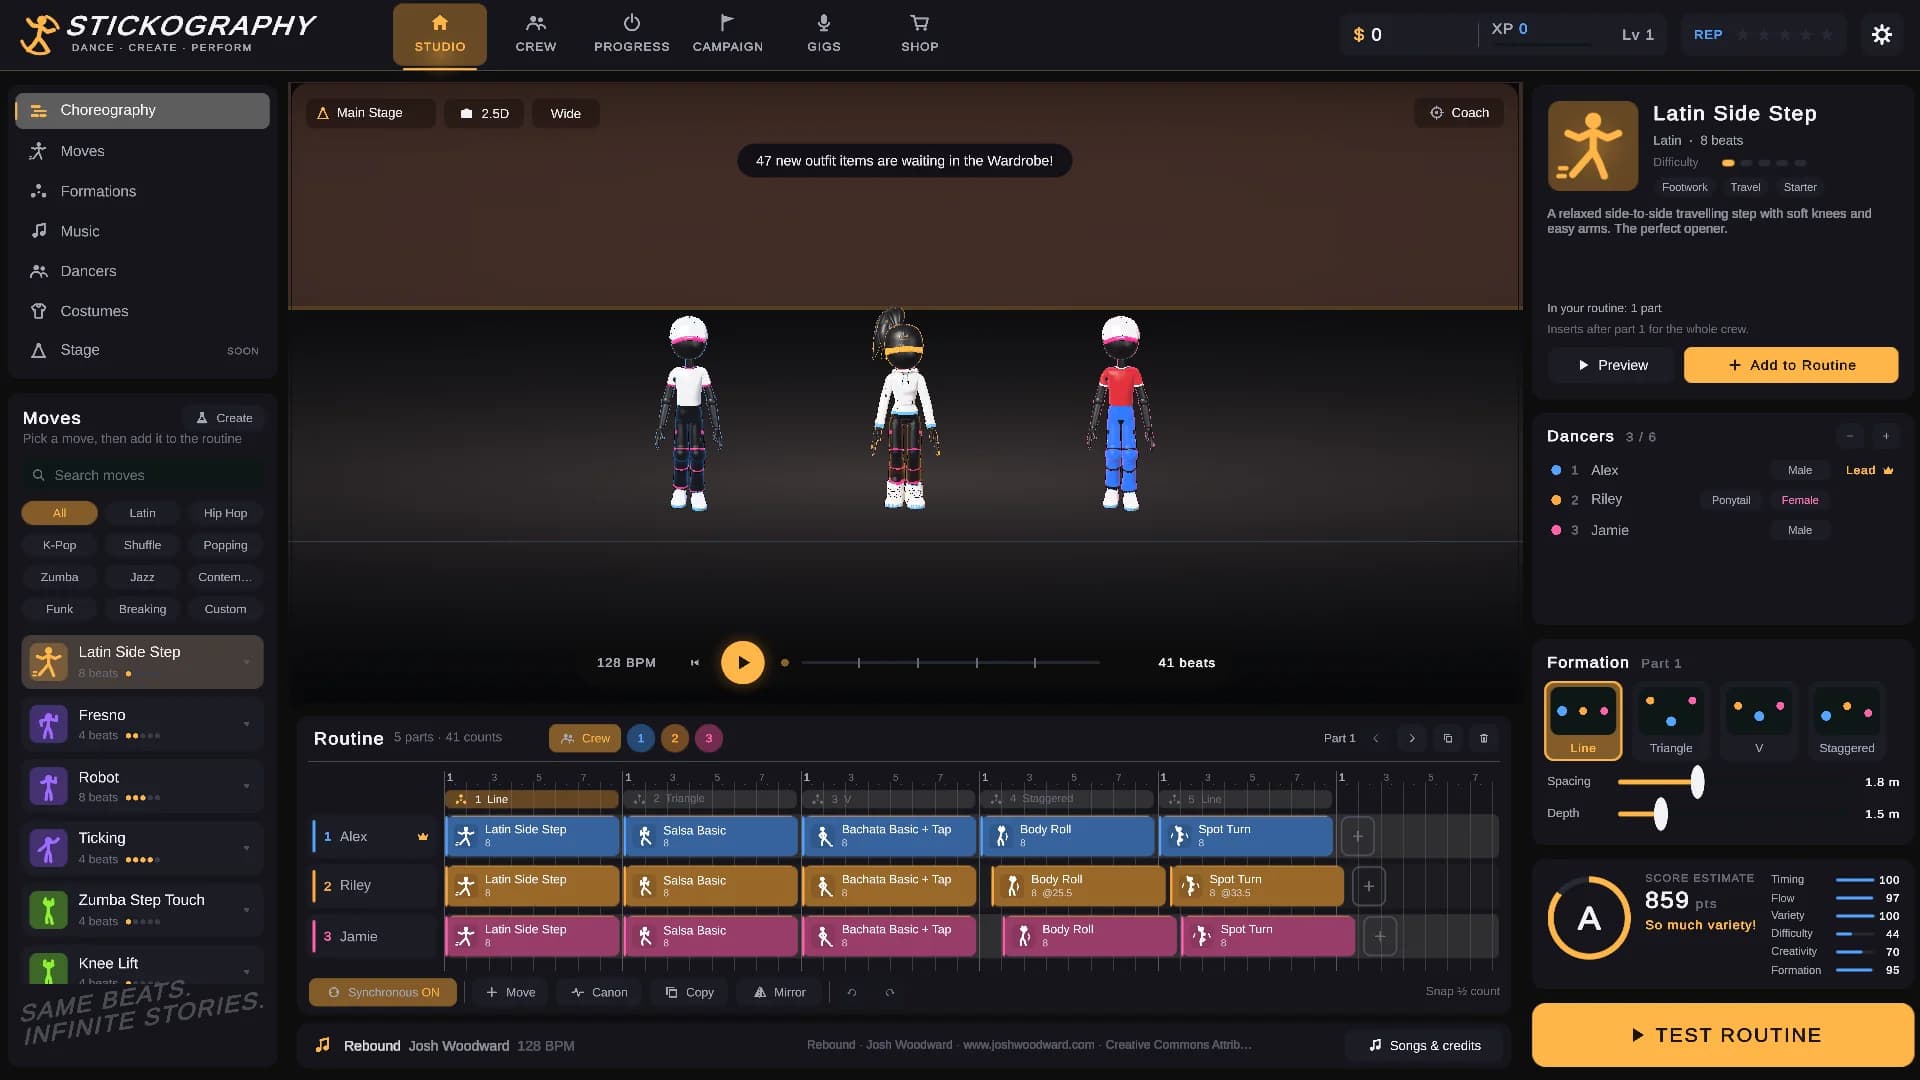1920x1080 pixels.
Task: Adjust the Spacing slider handle
Action: pos(1697,782)
